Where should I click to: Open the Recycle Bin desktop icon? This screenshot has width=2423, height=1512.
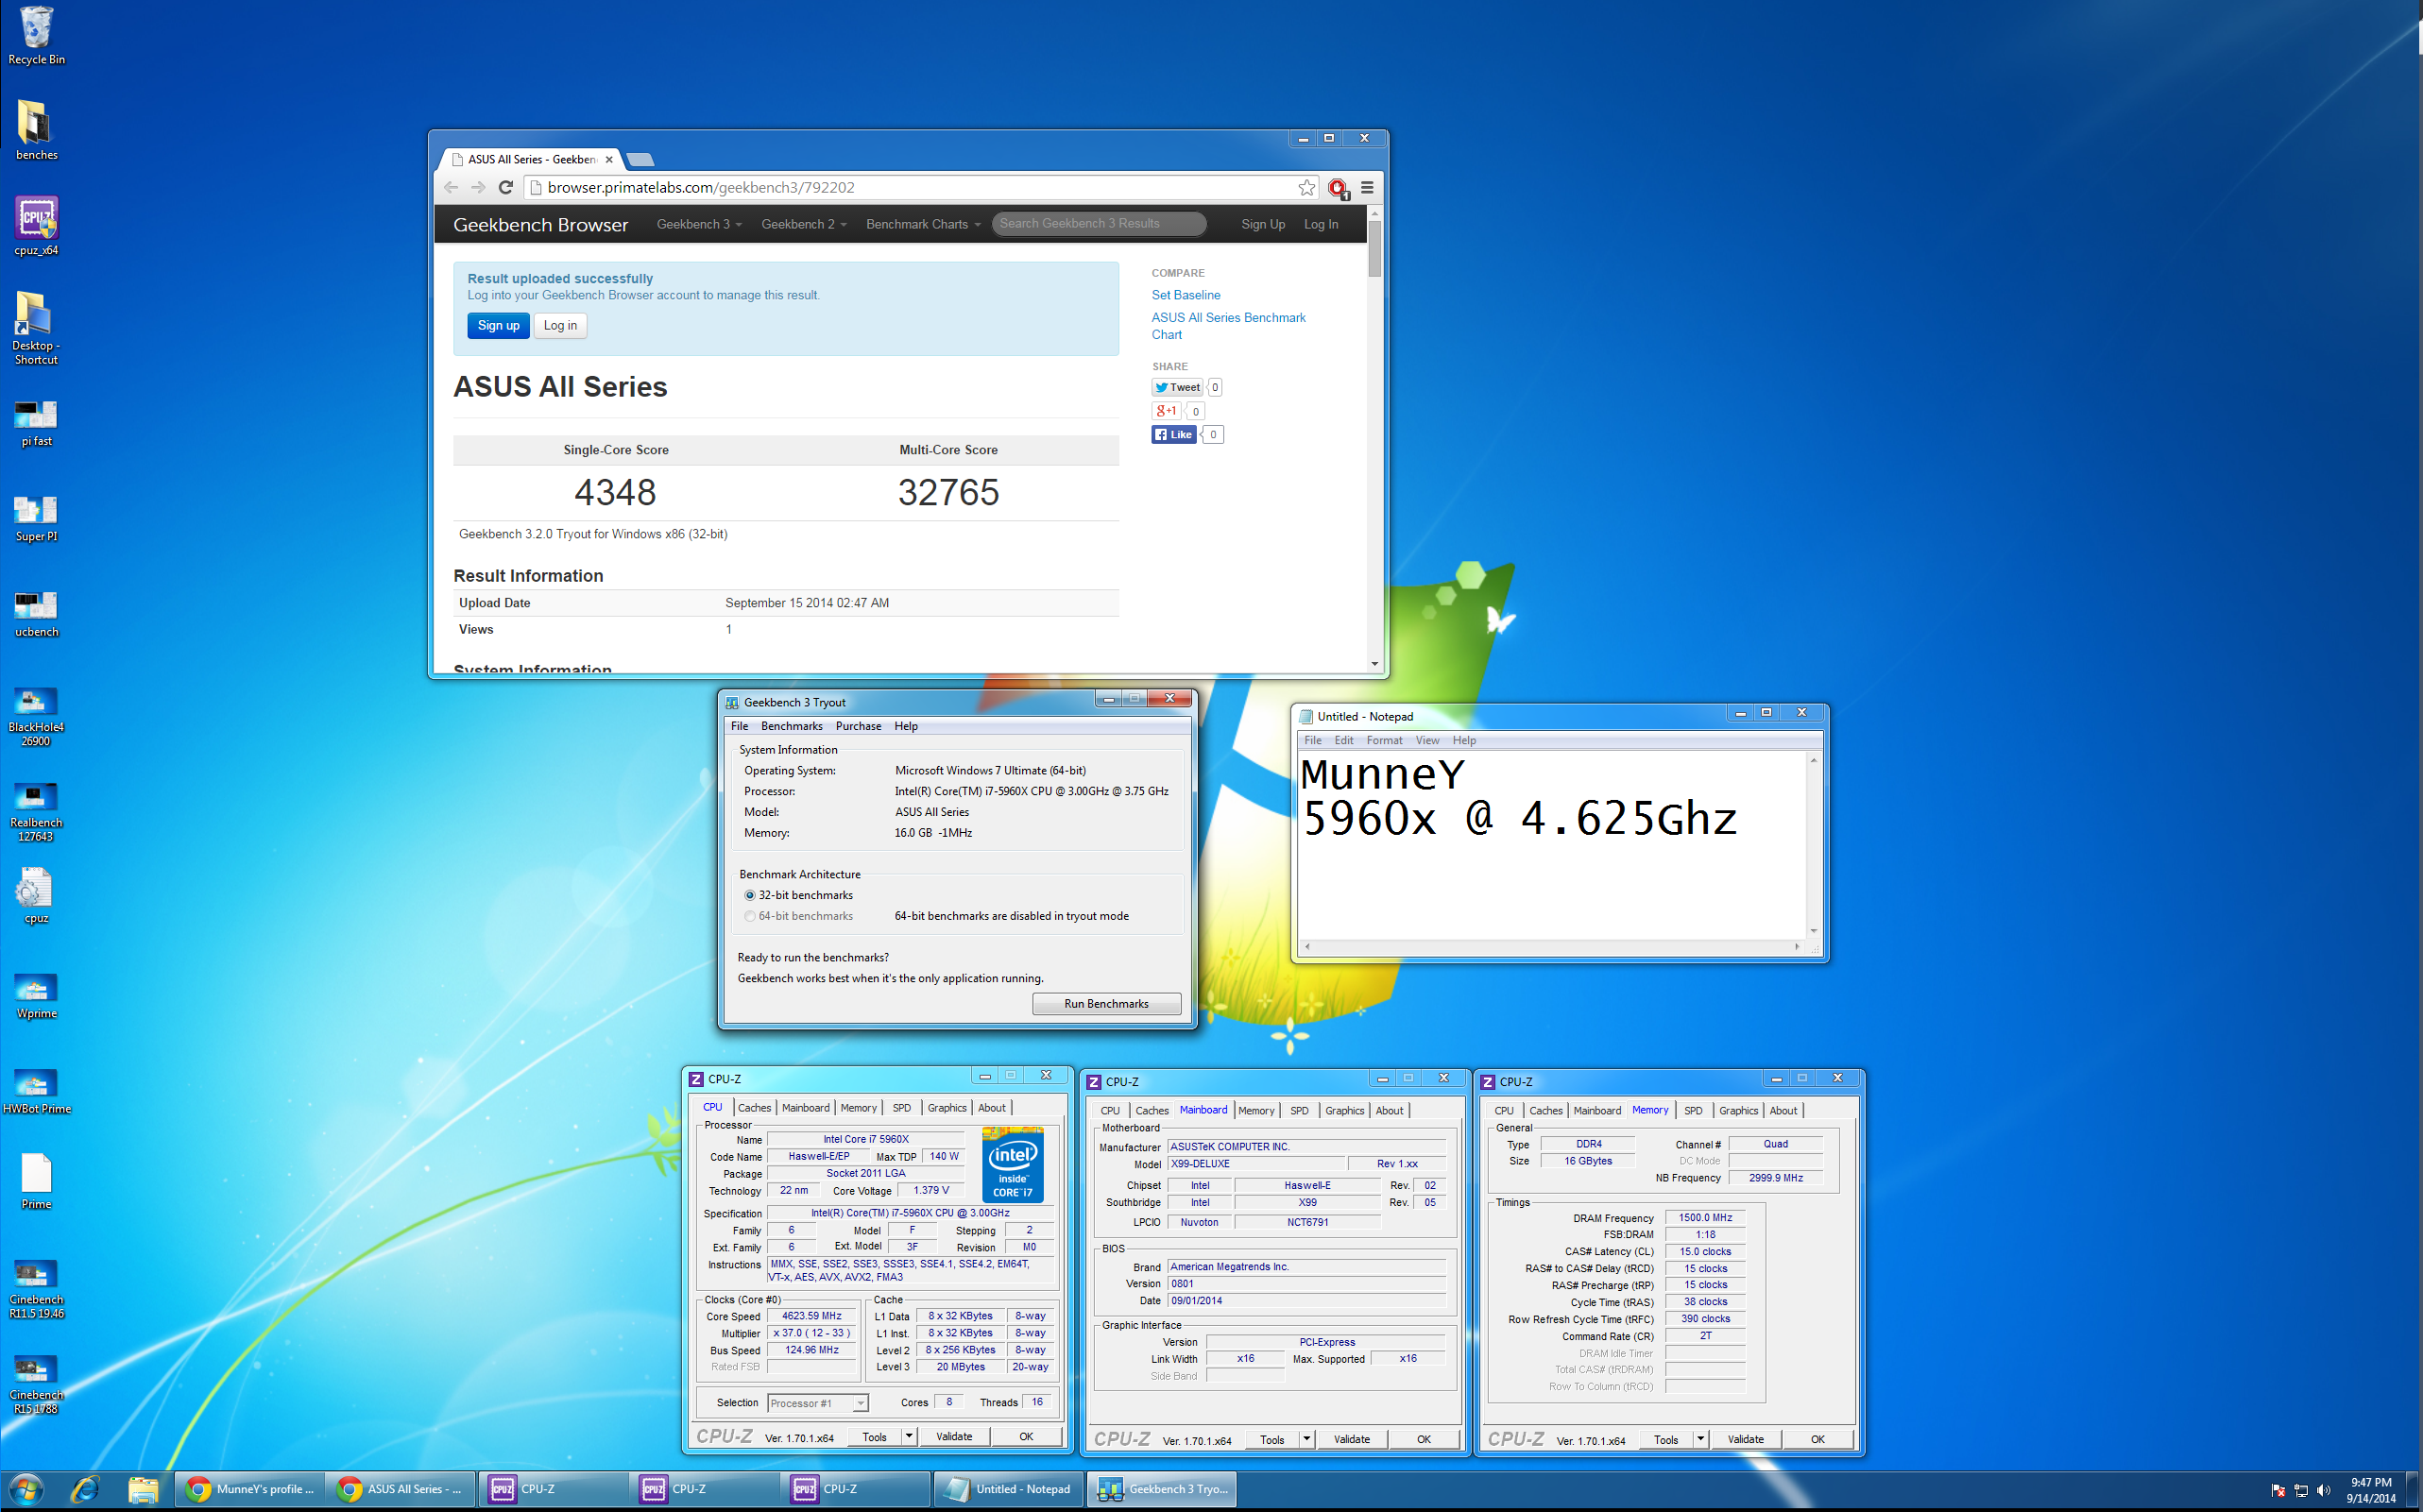[36, 35]
